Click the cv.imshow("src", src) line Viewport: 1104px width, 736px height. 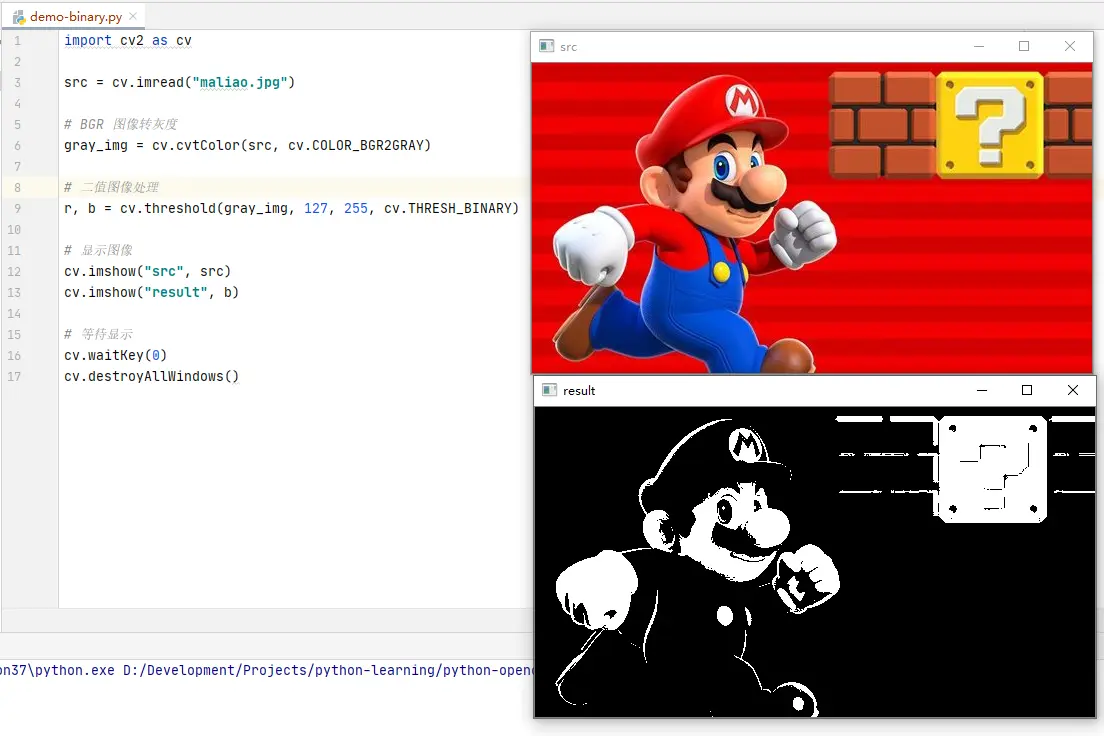pos(147,271)
